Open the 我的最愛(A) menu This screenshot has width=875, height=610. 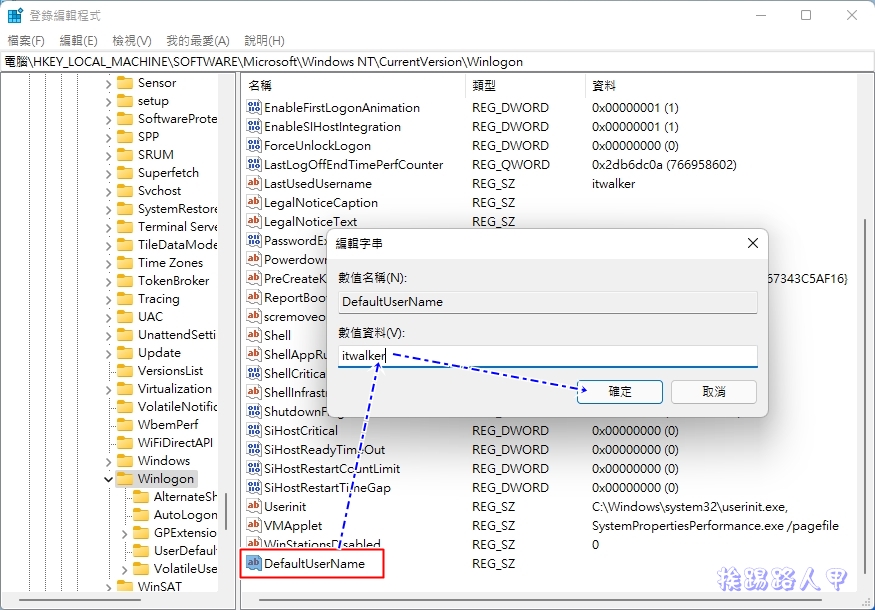click(x=198, y=41)
